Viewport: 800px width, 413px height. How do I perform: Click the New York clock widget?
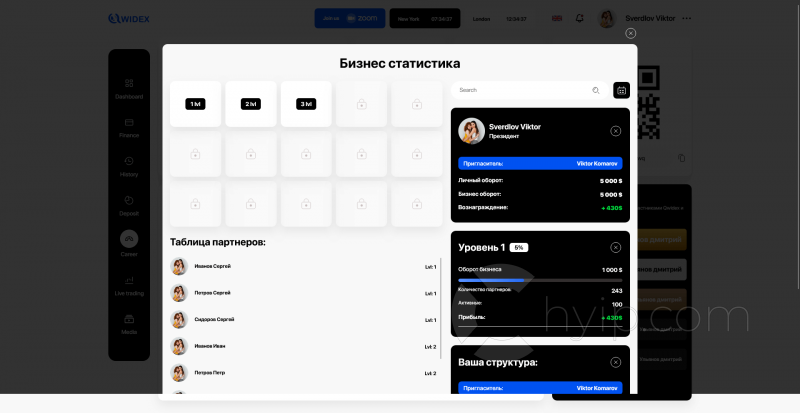coord(425,18)
